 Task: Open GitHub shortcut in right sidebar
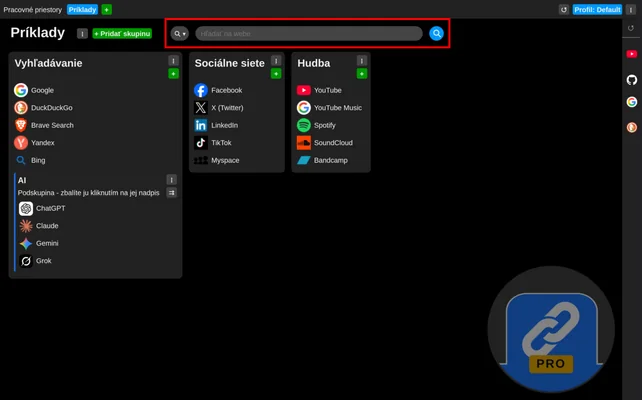tap(632, 80)
